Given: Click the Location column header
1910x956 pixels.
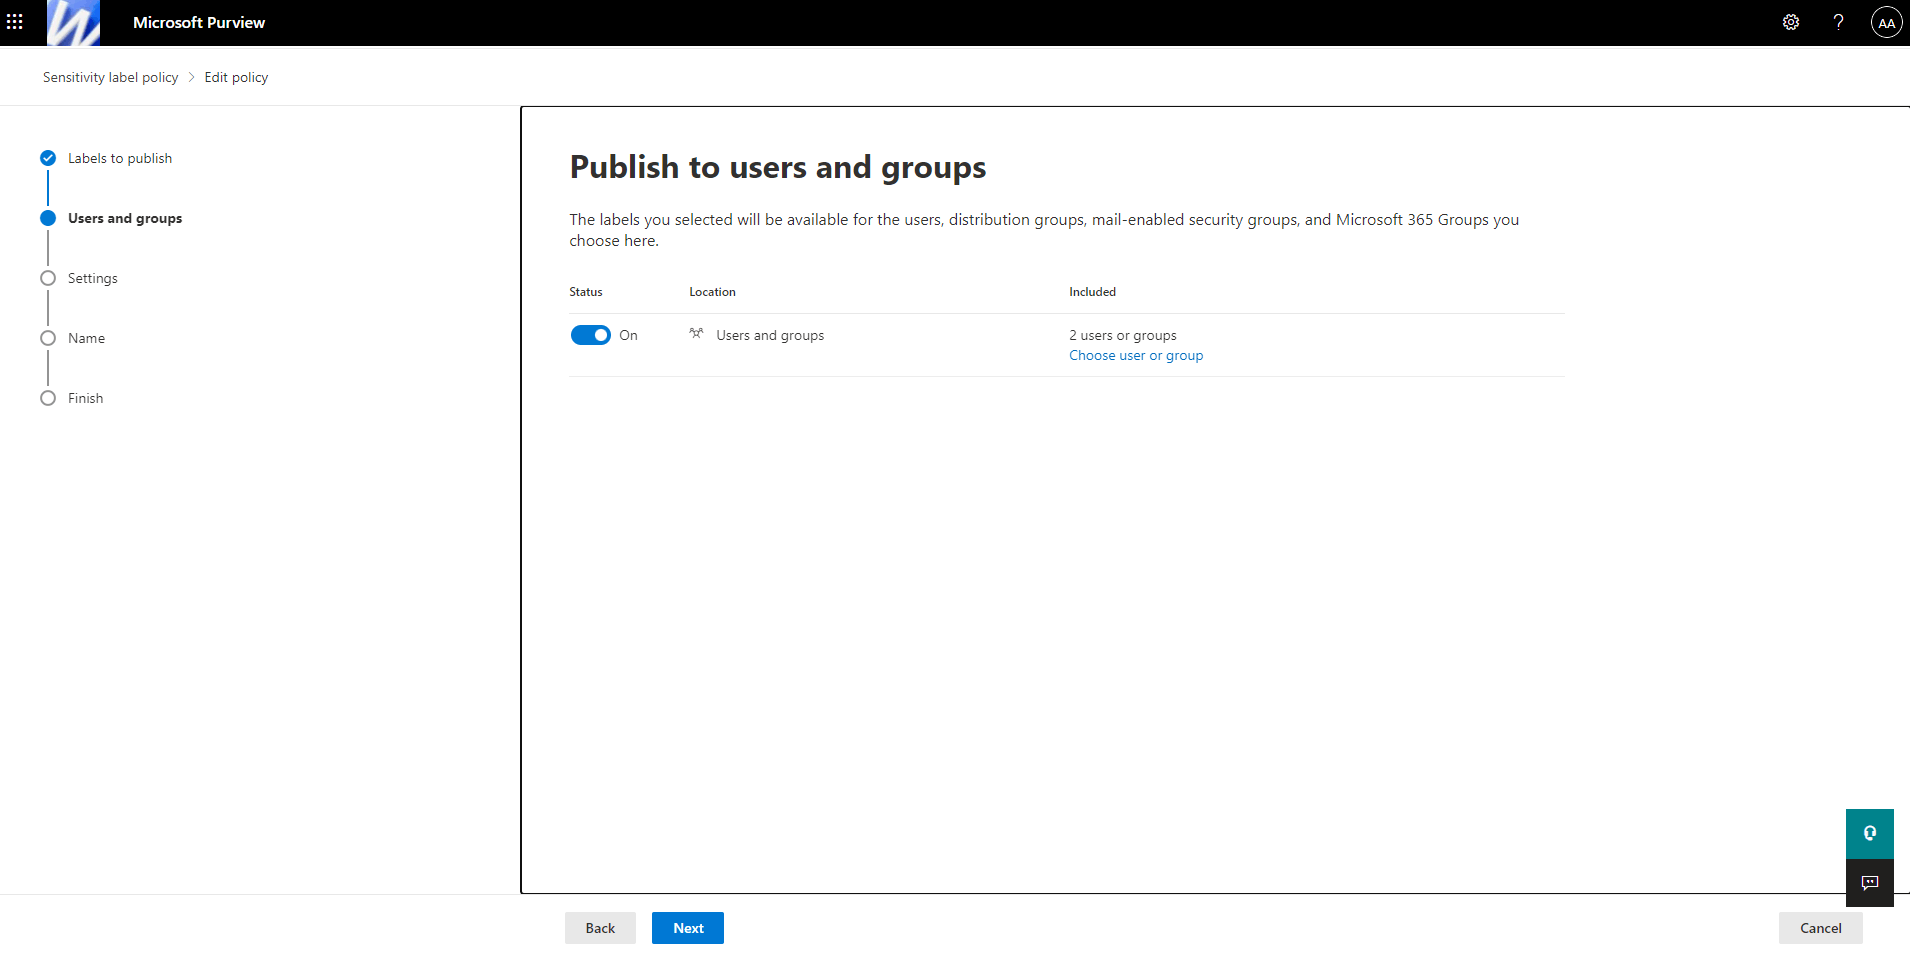Looking at the screenshot, I should pyautogui.click(x=712, y=292).
